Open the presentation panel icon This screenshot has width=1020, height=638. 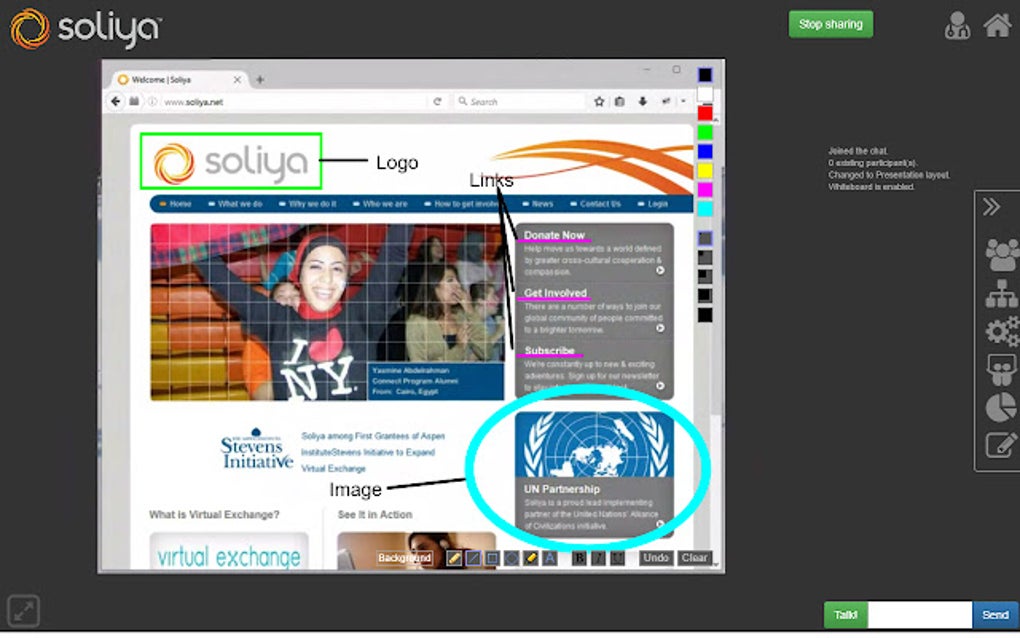coord(1001,367)
